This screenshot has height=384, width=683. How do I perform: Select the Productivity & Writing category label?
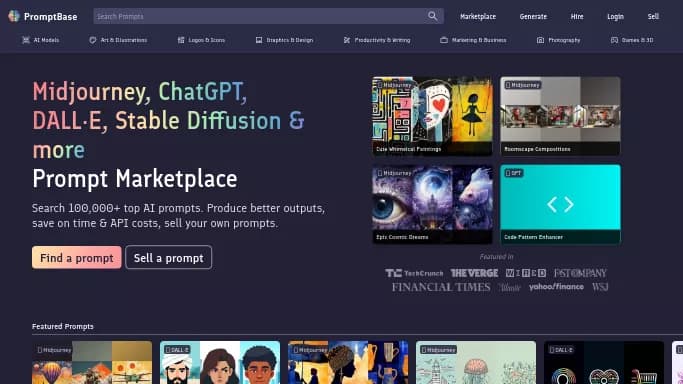[382, 40]
